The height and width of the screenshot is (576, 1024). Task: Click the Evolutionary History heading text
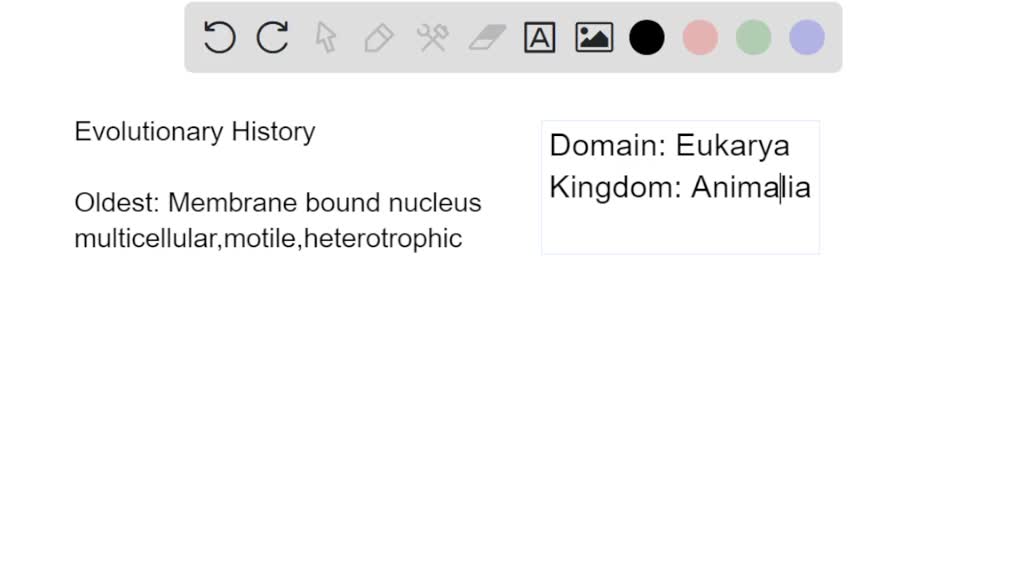click(194, 131)
